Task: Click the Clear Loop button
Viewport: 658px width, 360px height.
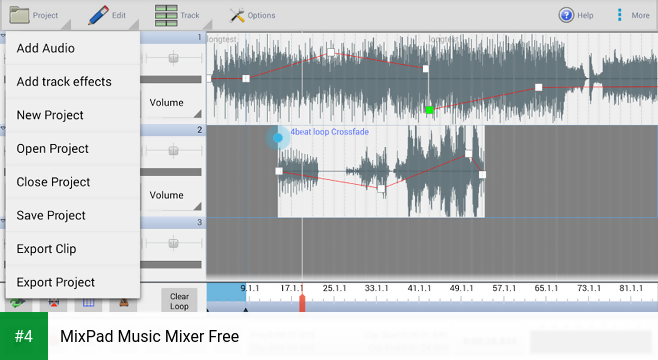Action: point(179,301)
